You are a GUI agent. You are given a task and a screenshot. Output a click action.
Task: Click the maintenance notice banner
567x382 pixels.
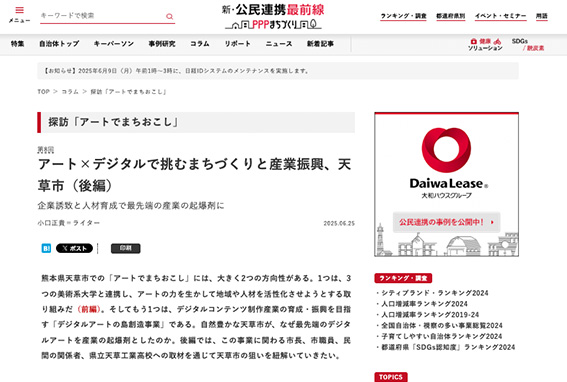point(278,71)
